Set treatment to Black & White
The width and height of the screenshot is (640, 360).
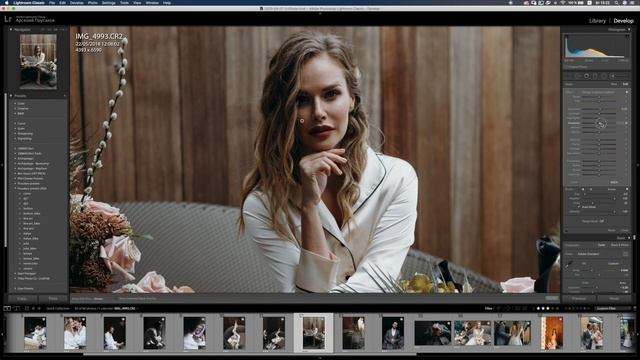pos(620,245)
